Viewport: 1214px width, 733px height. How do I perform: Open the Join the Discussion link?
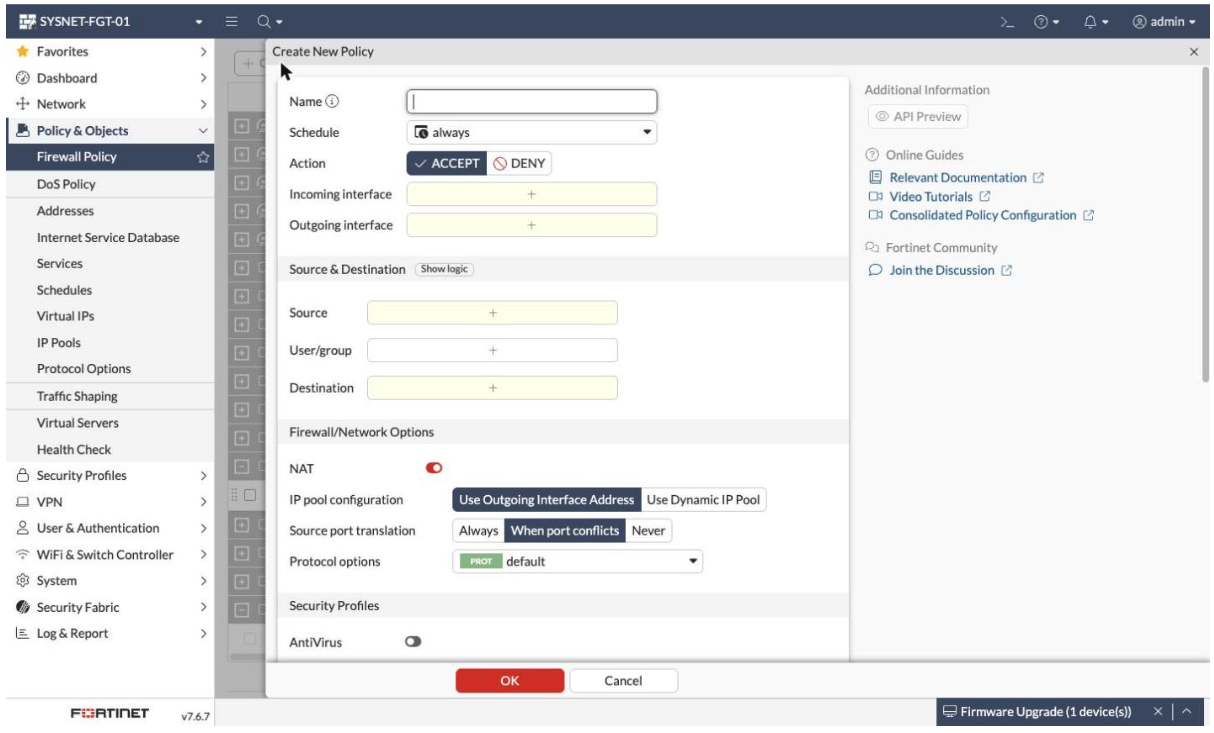click(x=941, y=271)
